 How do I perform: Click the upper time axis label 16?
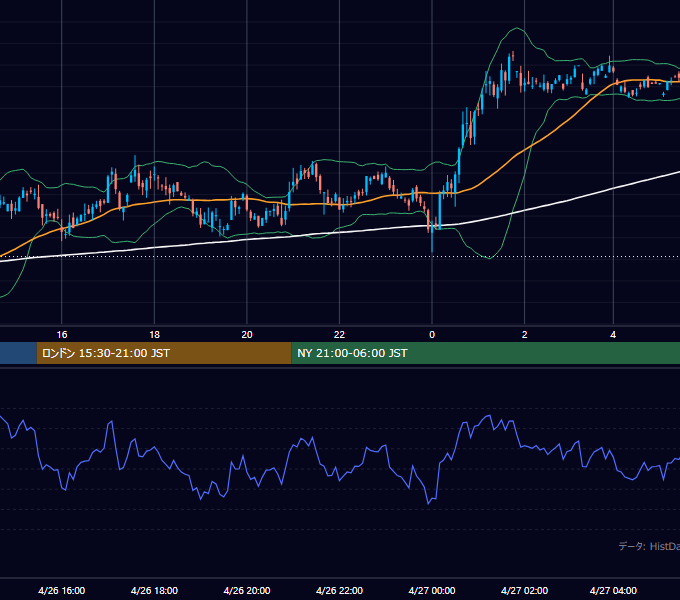tap(62, 335)
